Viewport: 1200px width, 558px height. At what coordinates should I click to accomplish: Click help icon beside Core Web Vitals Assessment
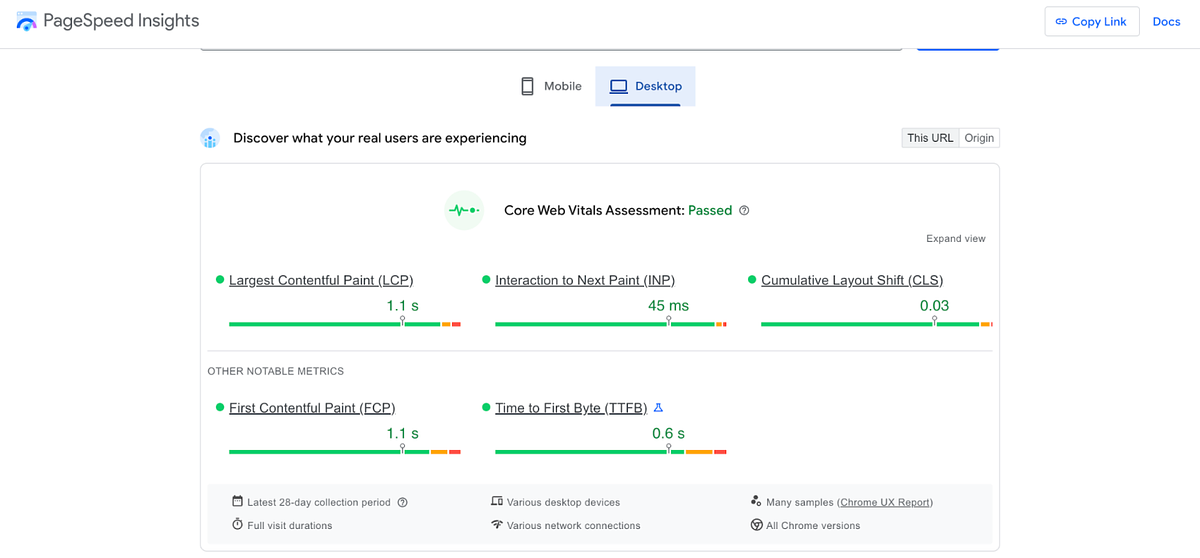pos(744,211)
